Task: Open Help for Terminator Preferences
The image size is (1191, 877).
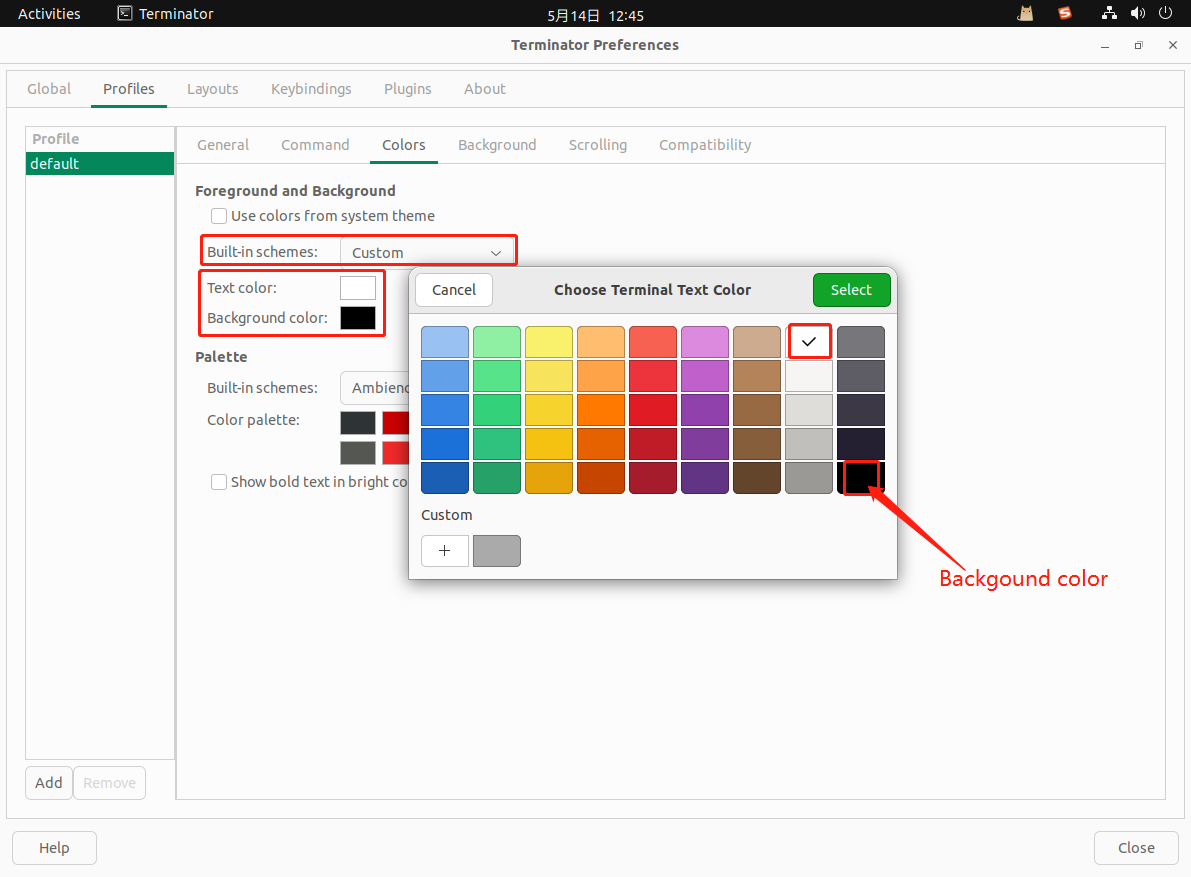Action: coord(55,848)
